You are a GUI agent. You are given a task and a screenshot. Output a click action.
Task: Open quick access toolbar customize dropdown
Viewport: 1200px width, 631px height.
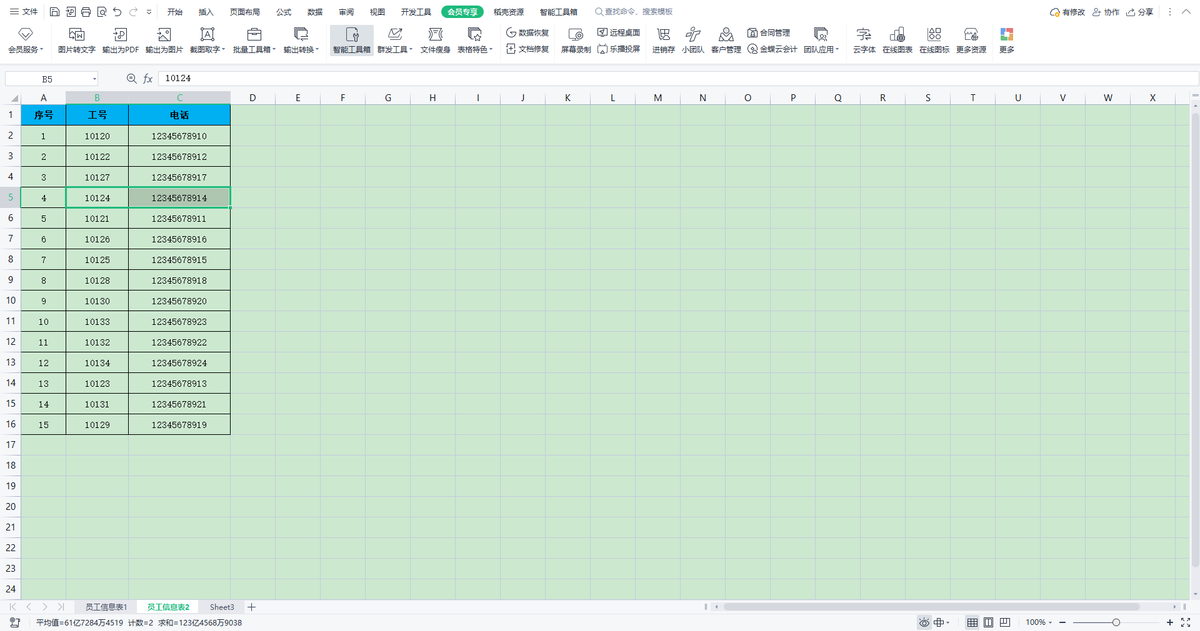[149, 12]
